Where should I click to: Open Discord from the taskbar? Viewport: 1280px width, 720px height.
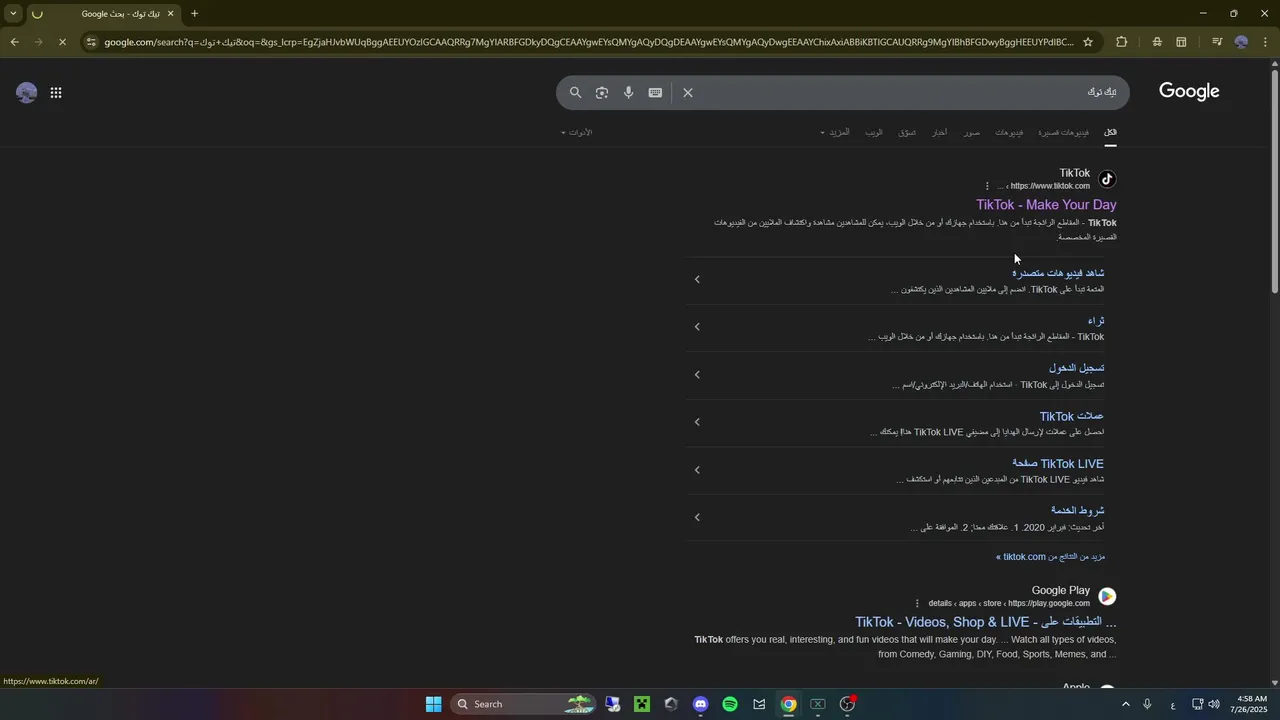(701, 704)
